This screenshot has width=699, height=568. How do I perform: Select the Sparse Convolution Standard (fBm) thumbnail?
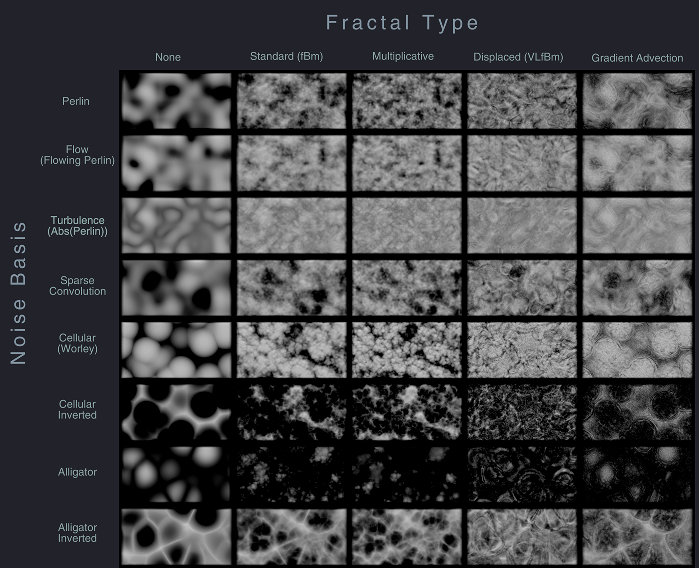(292, 288)
